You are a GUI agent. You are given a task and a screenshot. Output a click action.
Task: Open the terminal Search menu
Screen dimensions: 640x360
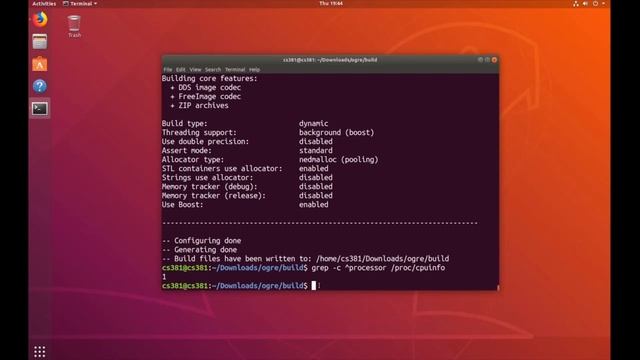[x=213, y=69]
